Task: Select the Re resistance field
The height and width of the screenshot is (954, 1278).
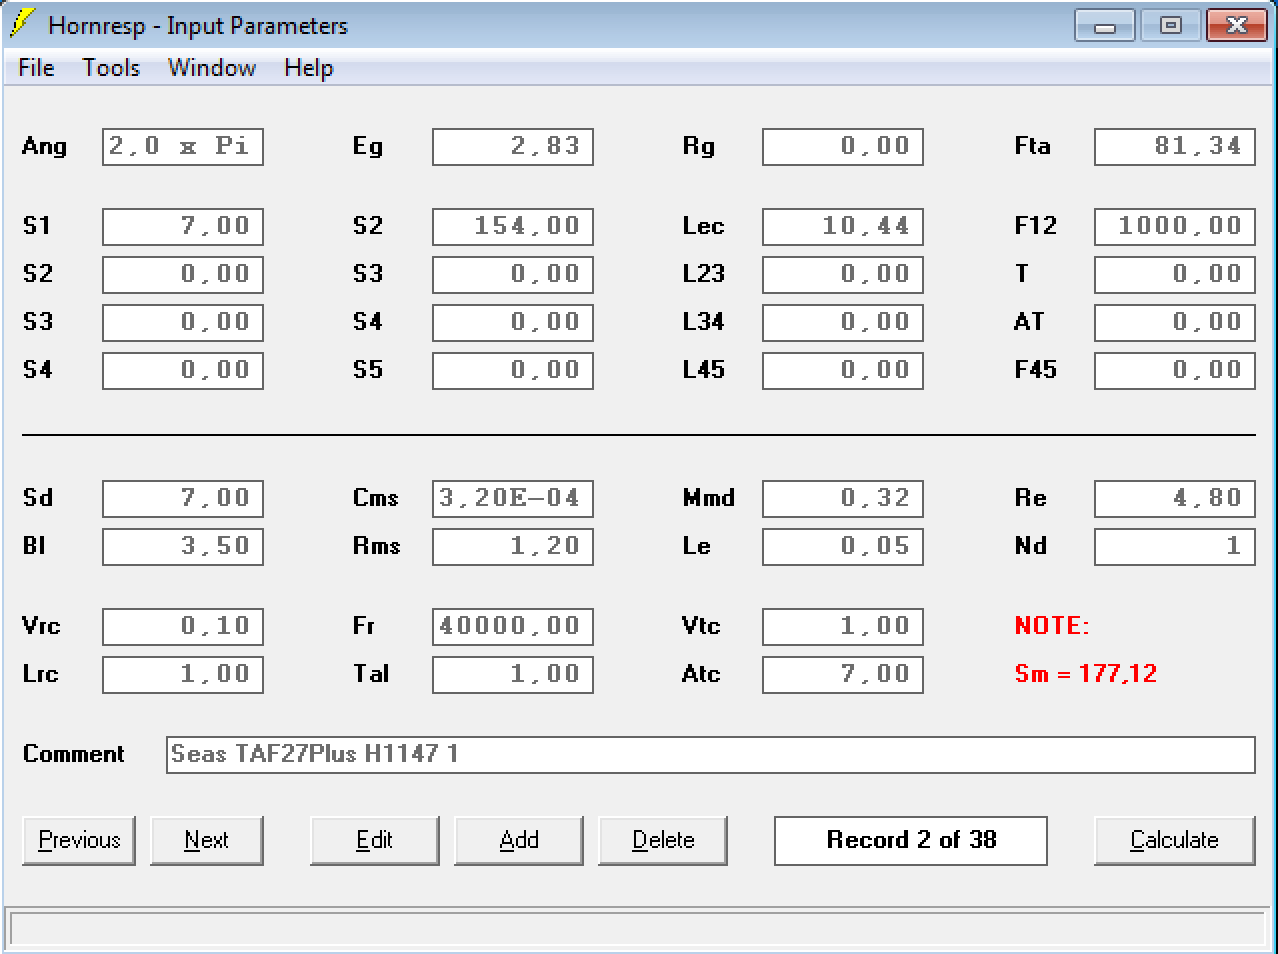Action: click(x=1174, y=498)
